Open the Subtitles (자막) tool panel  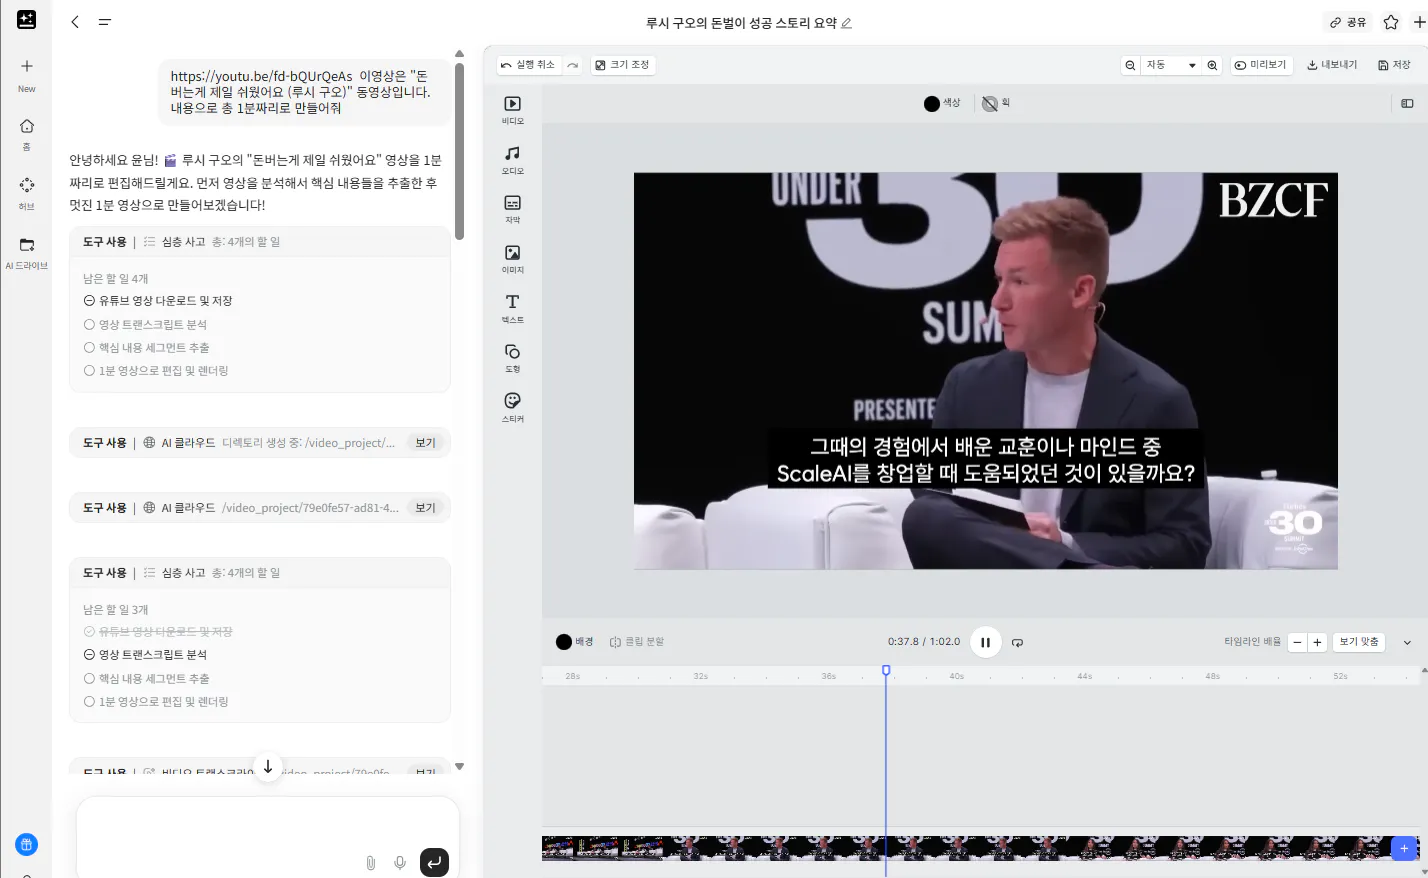(512, 209)
